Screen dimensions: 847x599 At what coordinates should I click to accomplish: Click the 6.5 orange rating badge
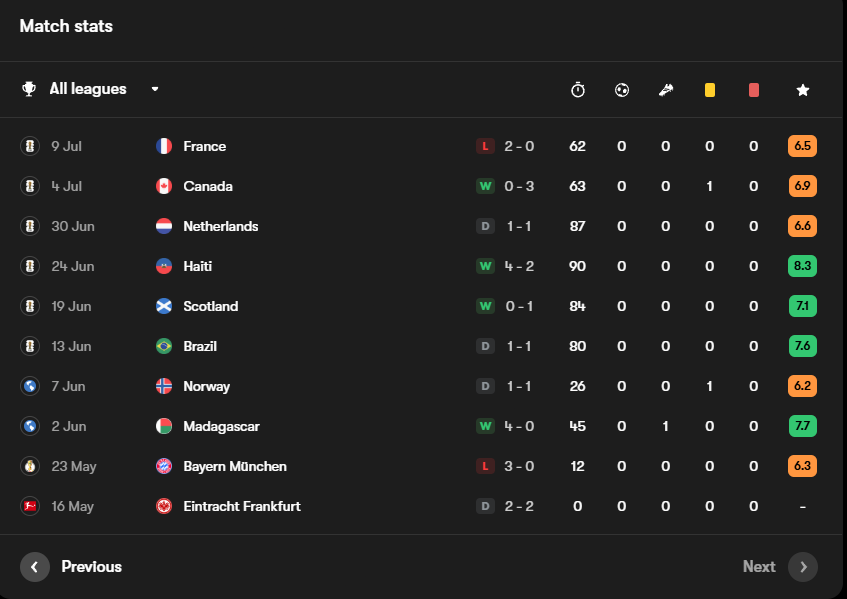coord(802,146)
